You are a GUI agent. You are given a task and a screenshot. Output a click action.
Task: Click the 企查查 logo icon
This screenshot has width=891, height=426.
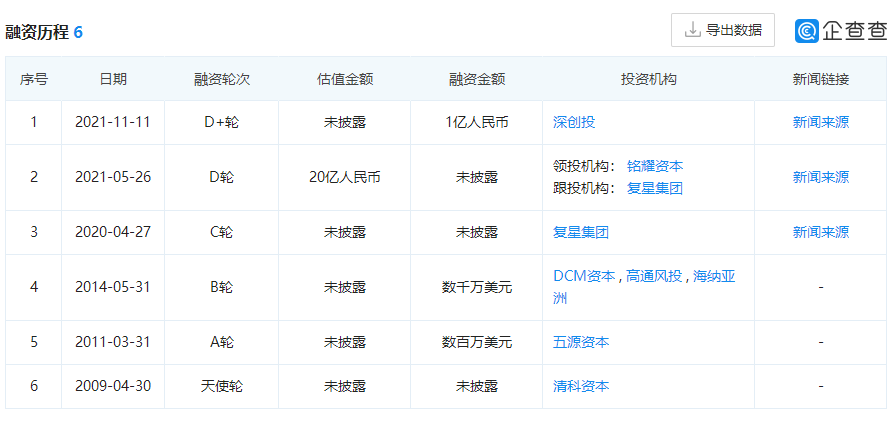pos(807,31)
